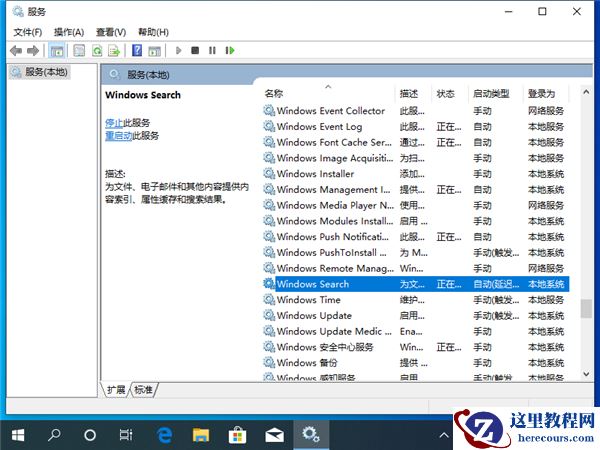Image resolution: width=600 pixels, height=450 pixels.
Task: Select the Windows Management I... row
Action: (x=416, y=189)
